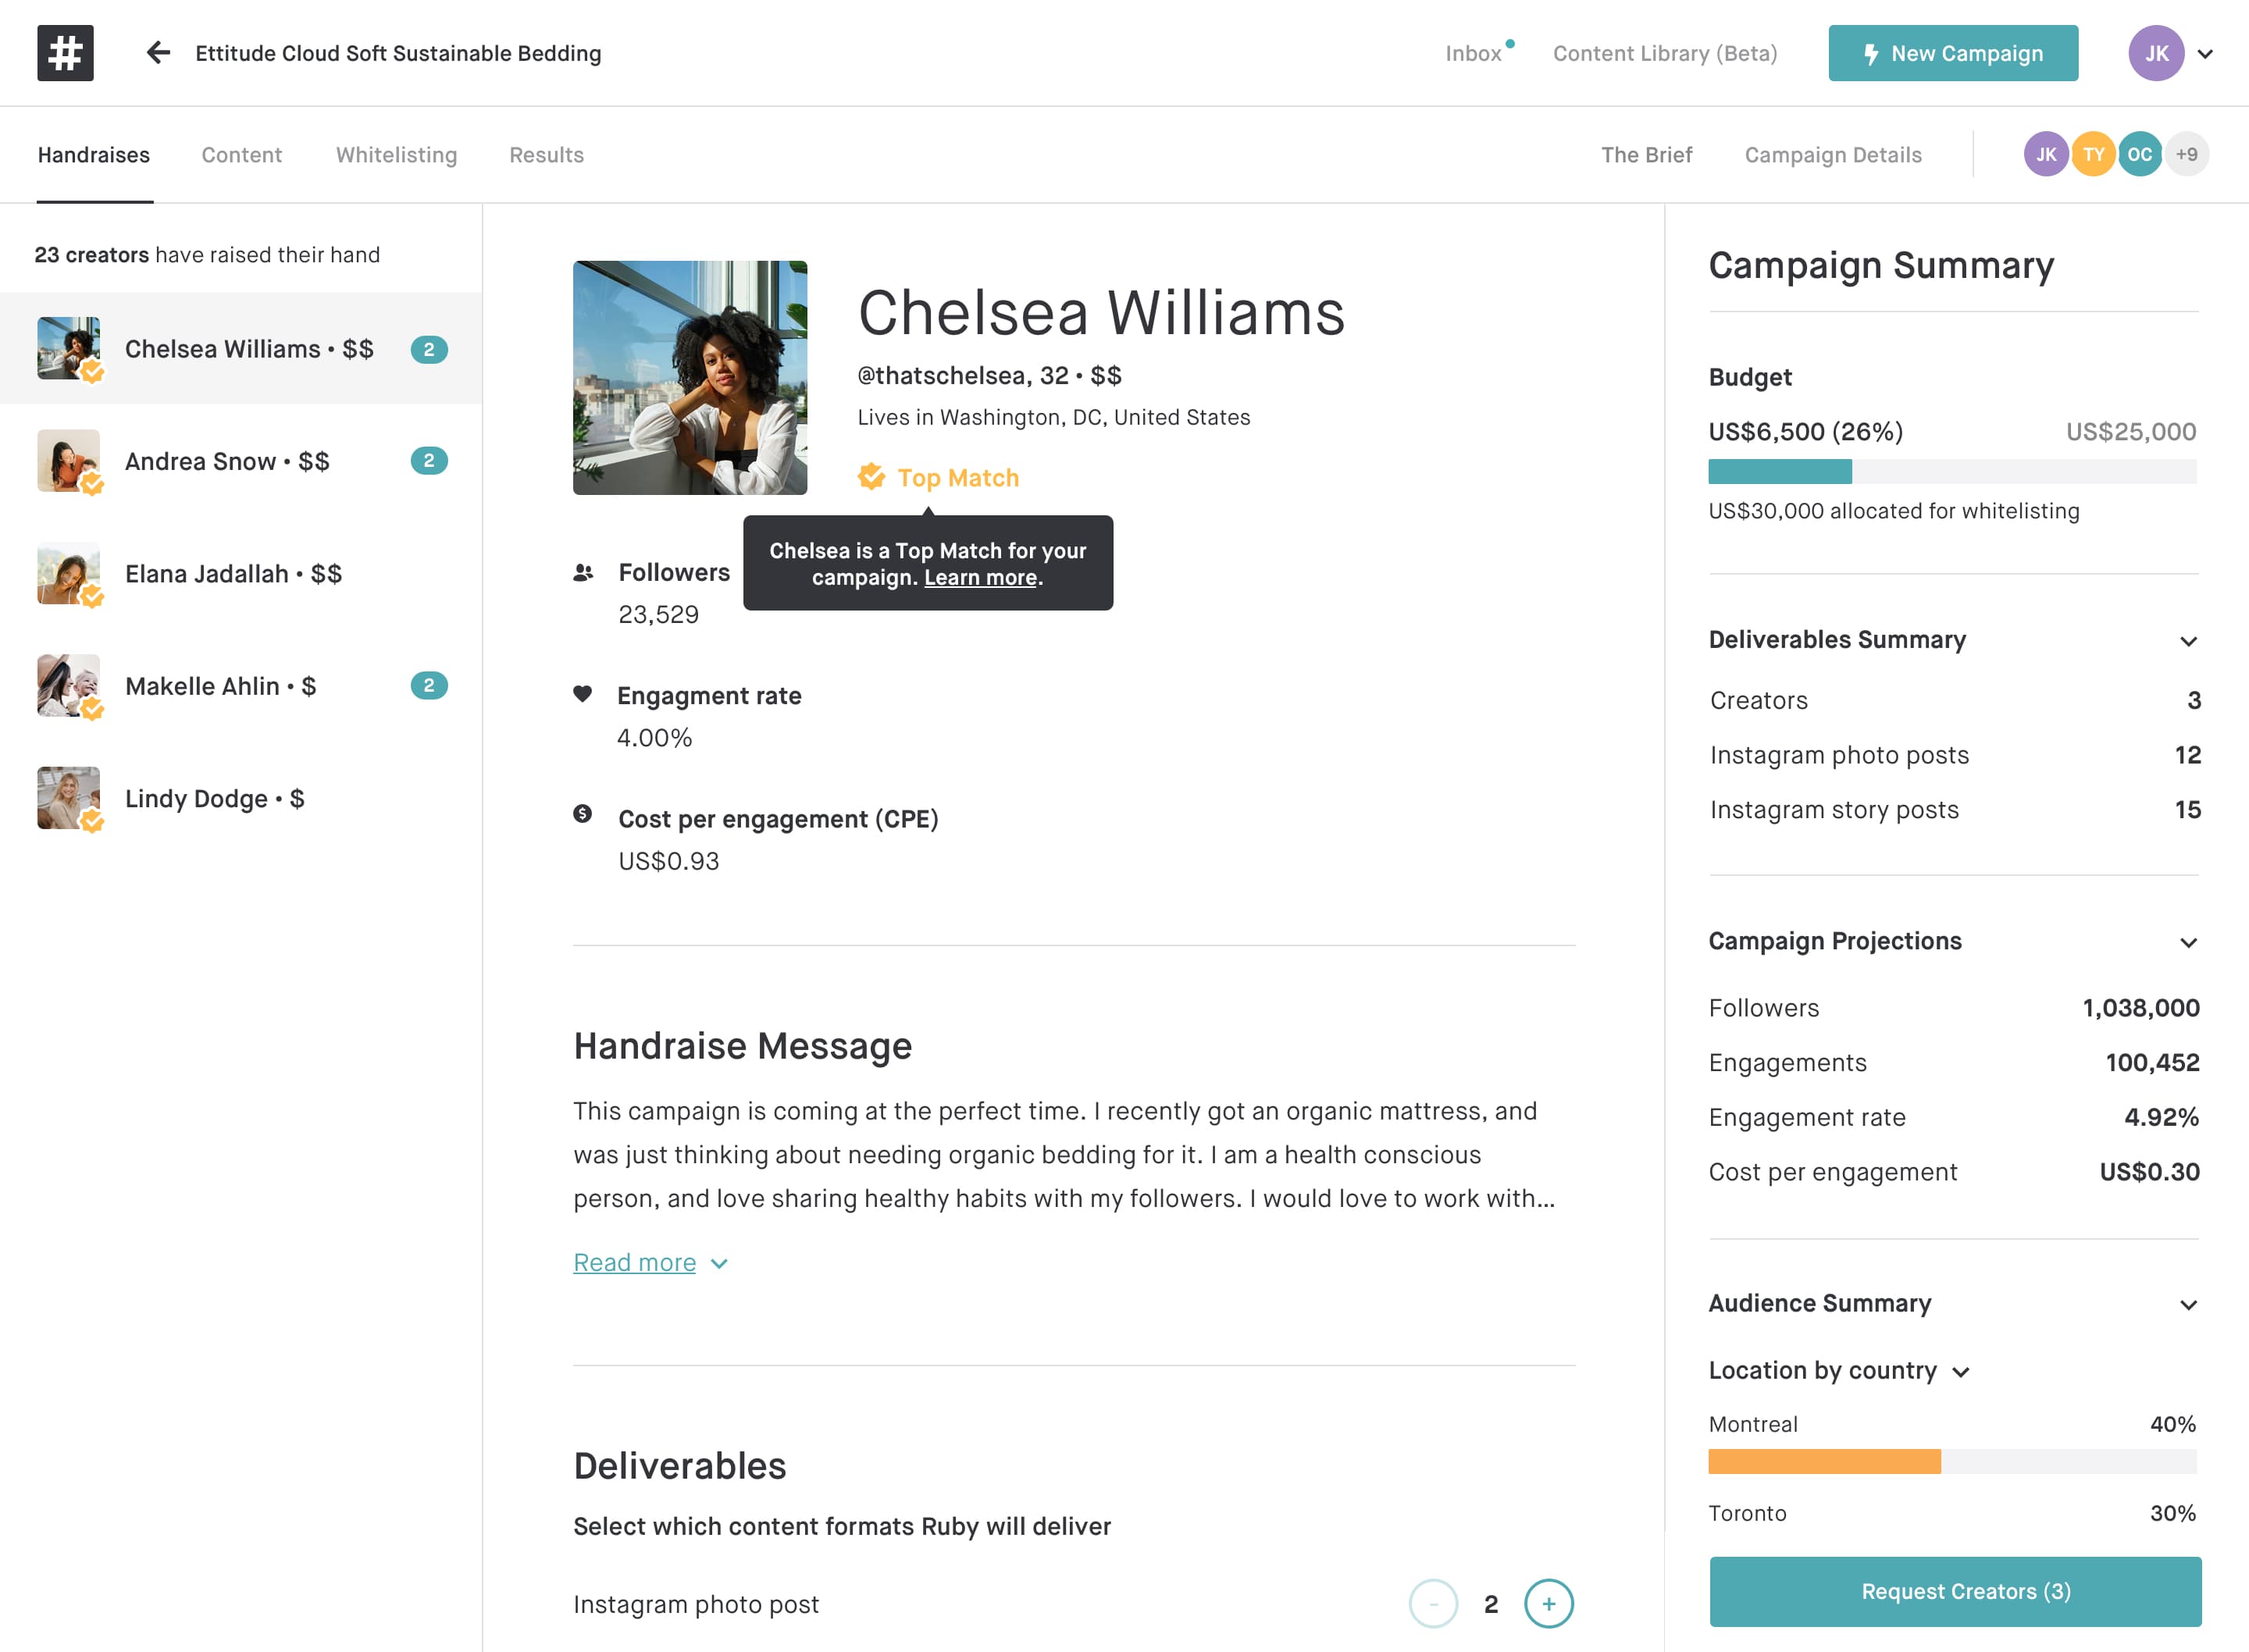Switch to the Whitelisting tab
2249x1652 pixels.
396,155
